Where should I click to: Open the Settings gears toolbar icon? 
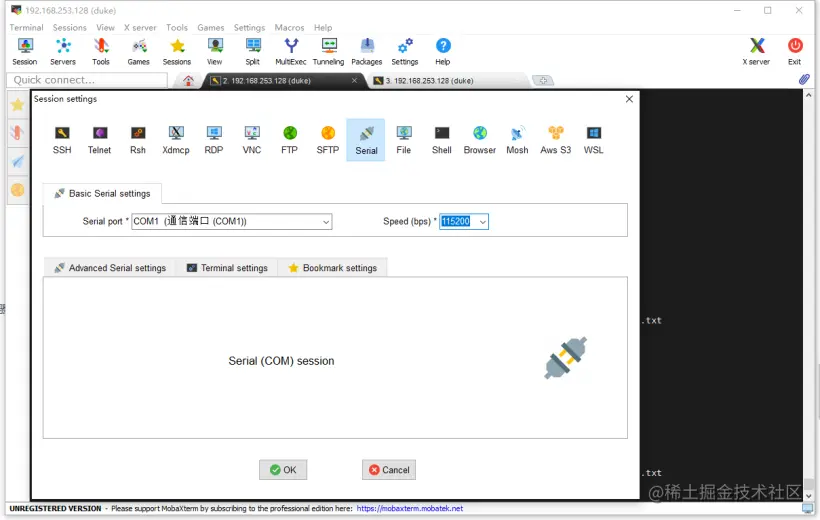pyautogui.click(x=405, y=52)
